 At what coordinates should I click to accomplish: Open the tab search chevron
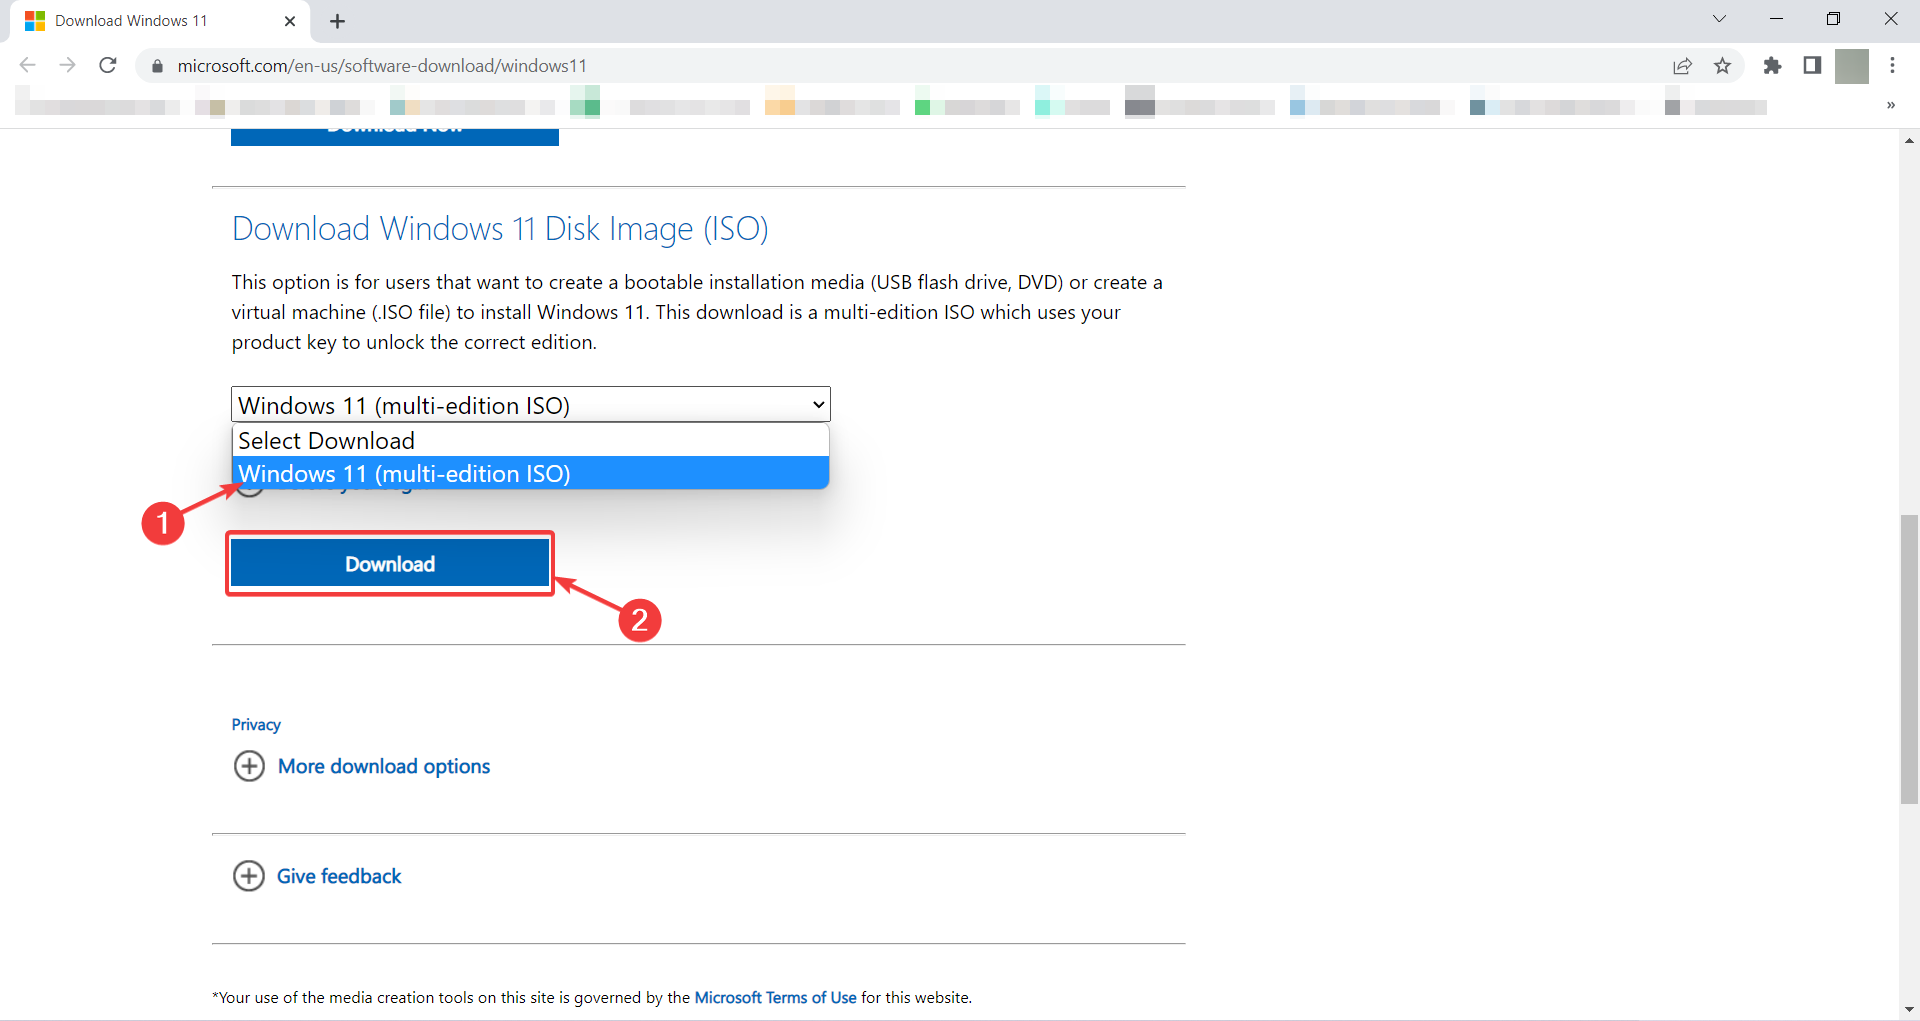pos(1719,18)
